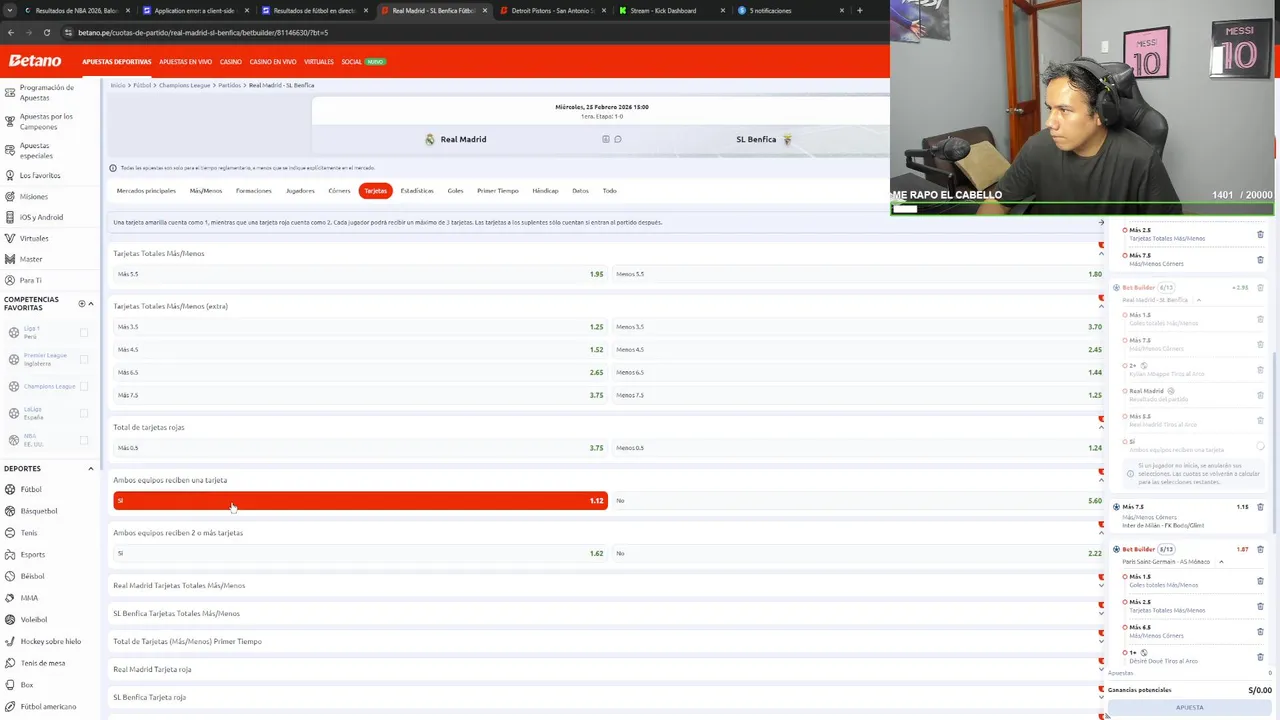1280x720 pixels.
Task: Toggle Sí for Ambos equipos reciben una tarjeta
Action: [360, 500]
